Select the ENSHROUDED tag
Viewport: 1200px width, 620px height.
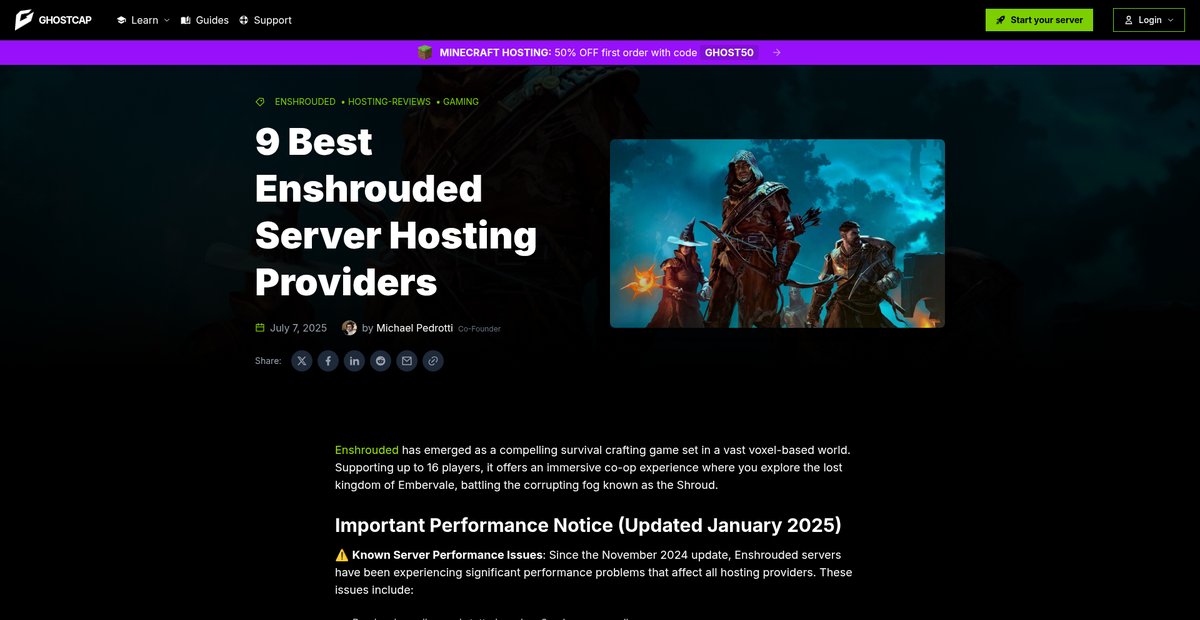pyautogui.click(x=305, y=102)
